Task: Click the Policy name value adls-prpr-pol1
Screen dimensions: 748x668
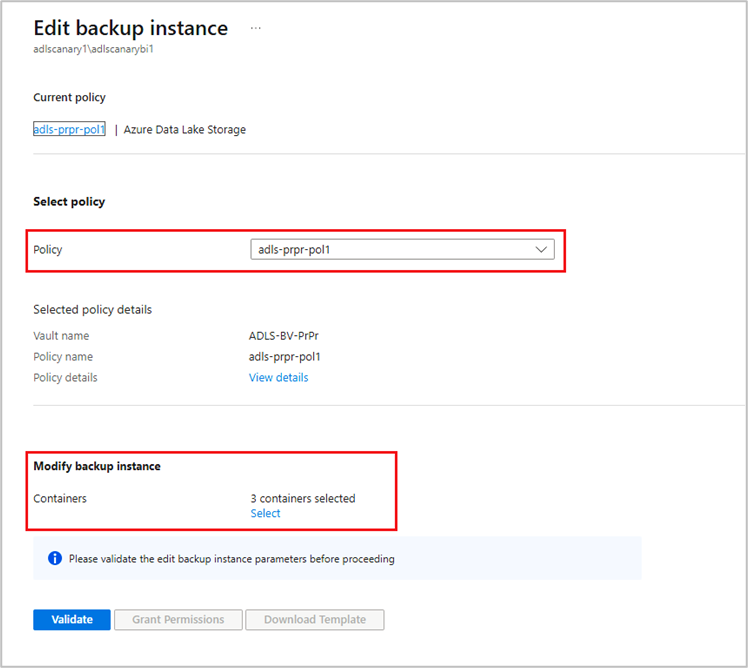Action: (285, 357)
